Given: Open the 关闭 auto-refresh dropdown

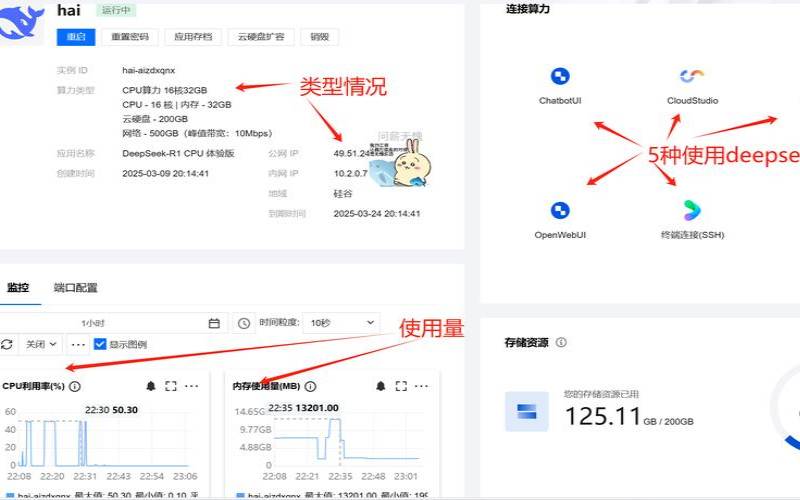Looking at the screenshot, I should (41, 344).
